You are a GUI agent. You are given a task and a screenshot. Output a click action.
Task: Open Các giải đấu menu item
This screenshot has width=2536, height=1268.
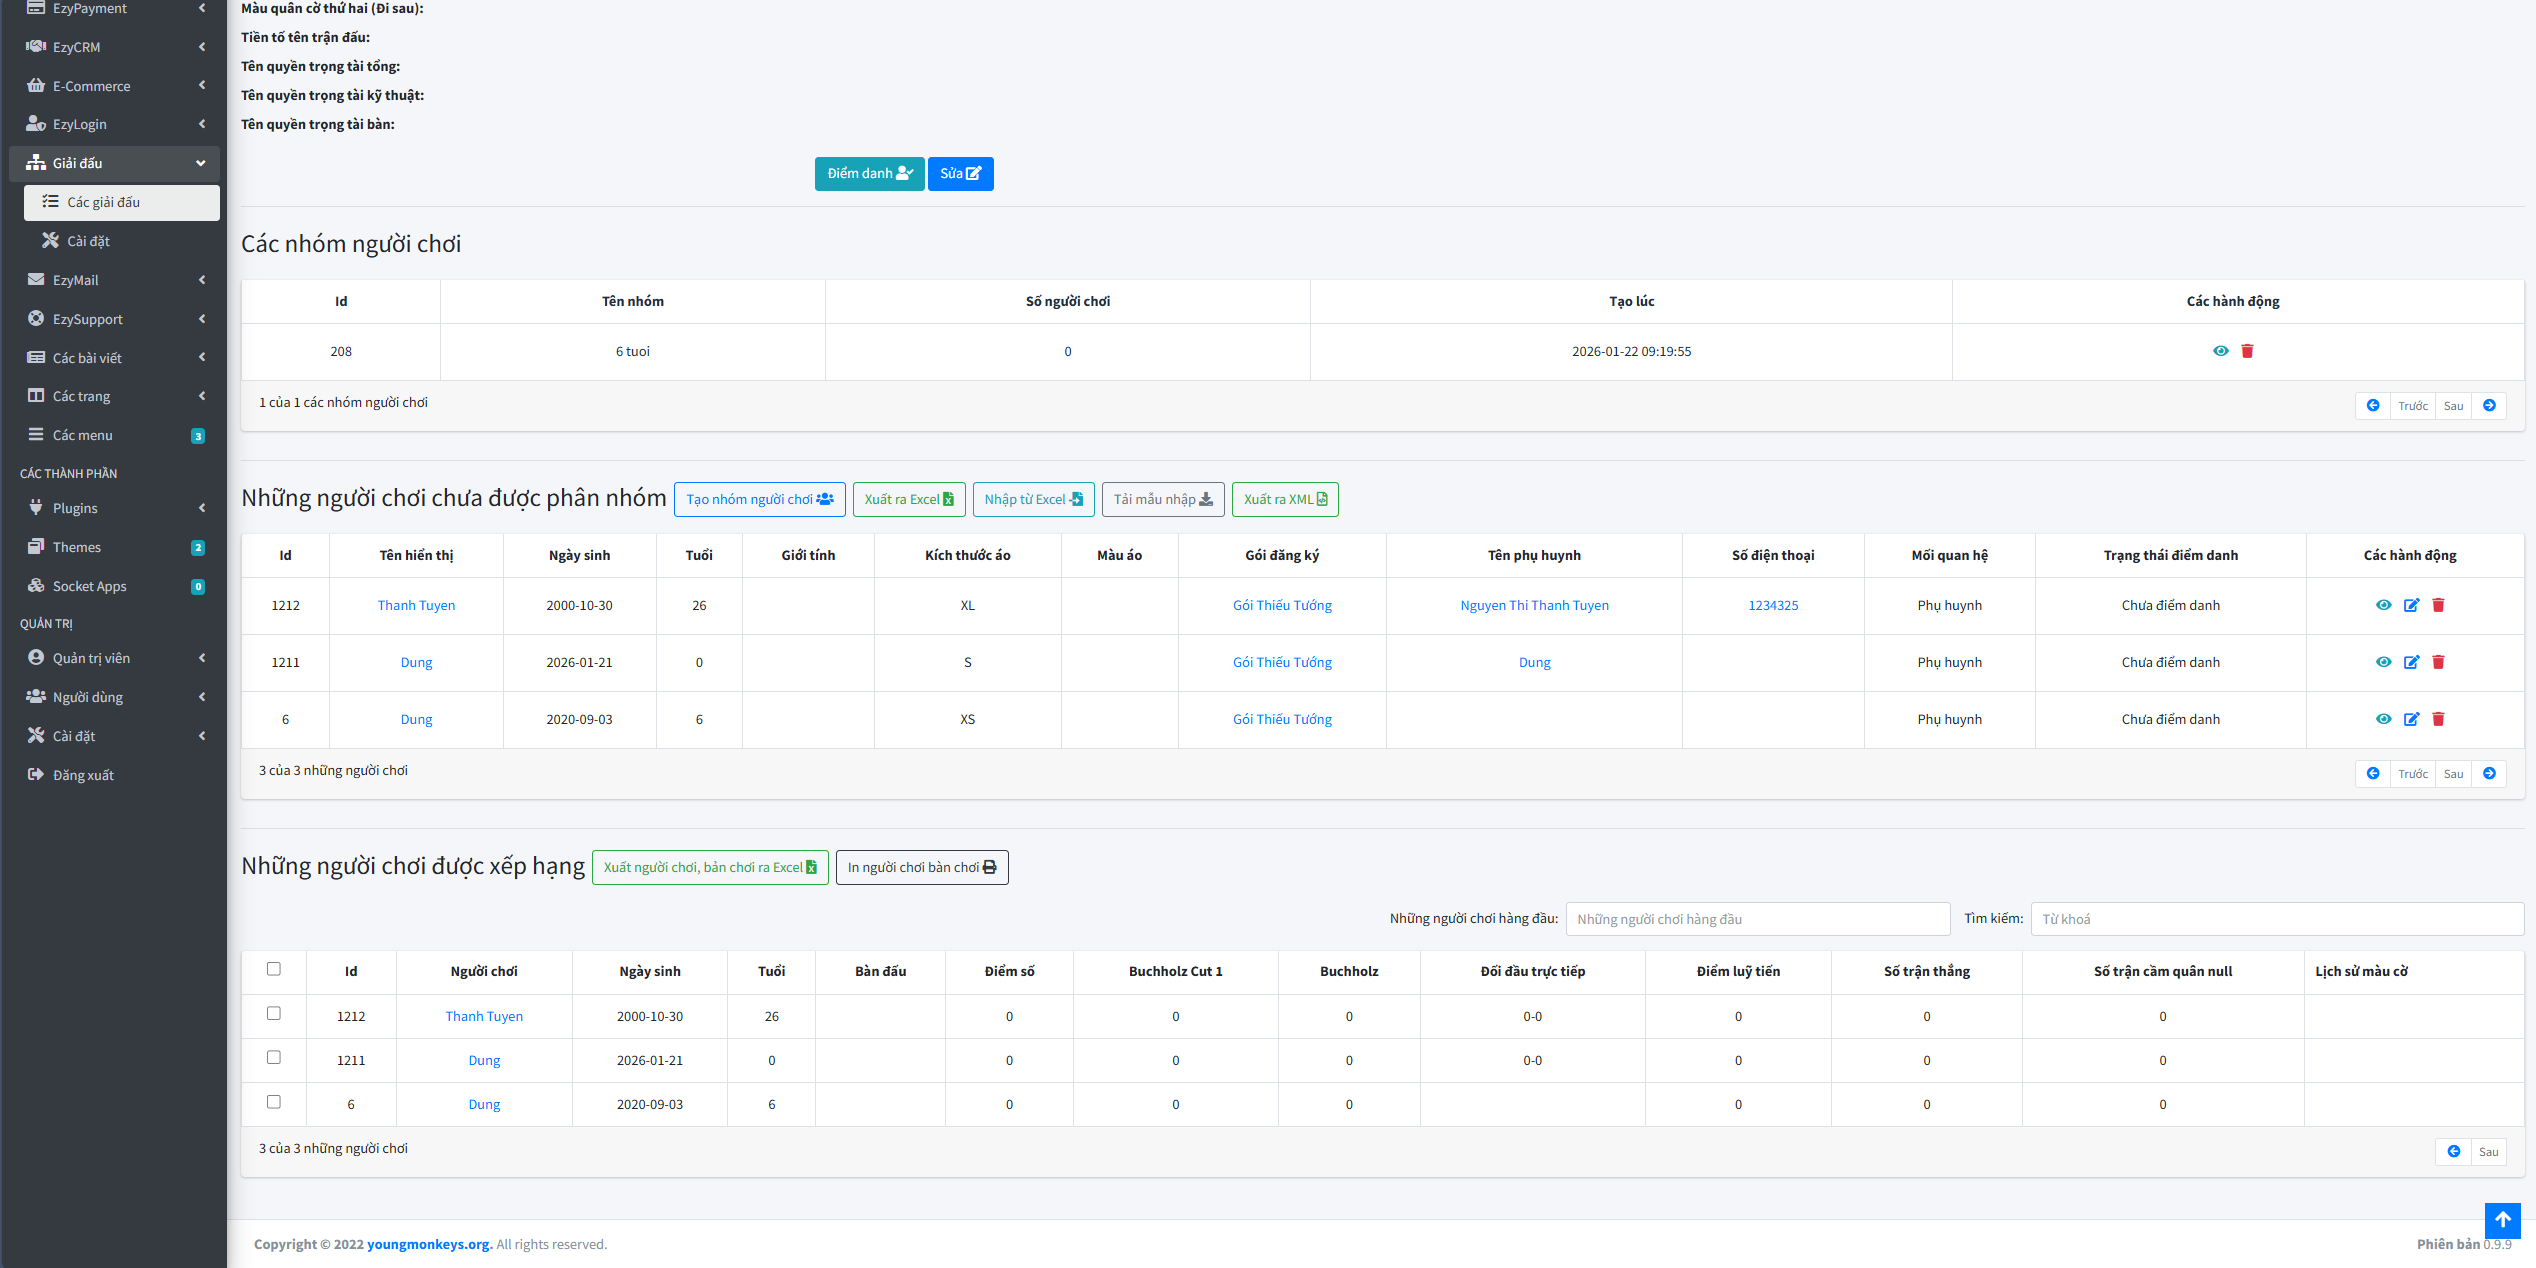click(x=104, y=202)
